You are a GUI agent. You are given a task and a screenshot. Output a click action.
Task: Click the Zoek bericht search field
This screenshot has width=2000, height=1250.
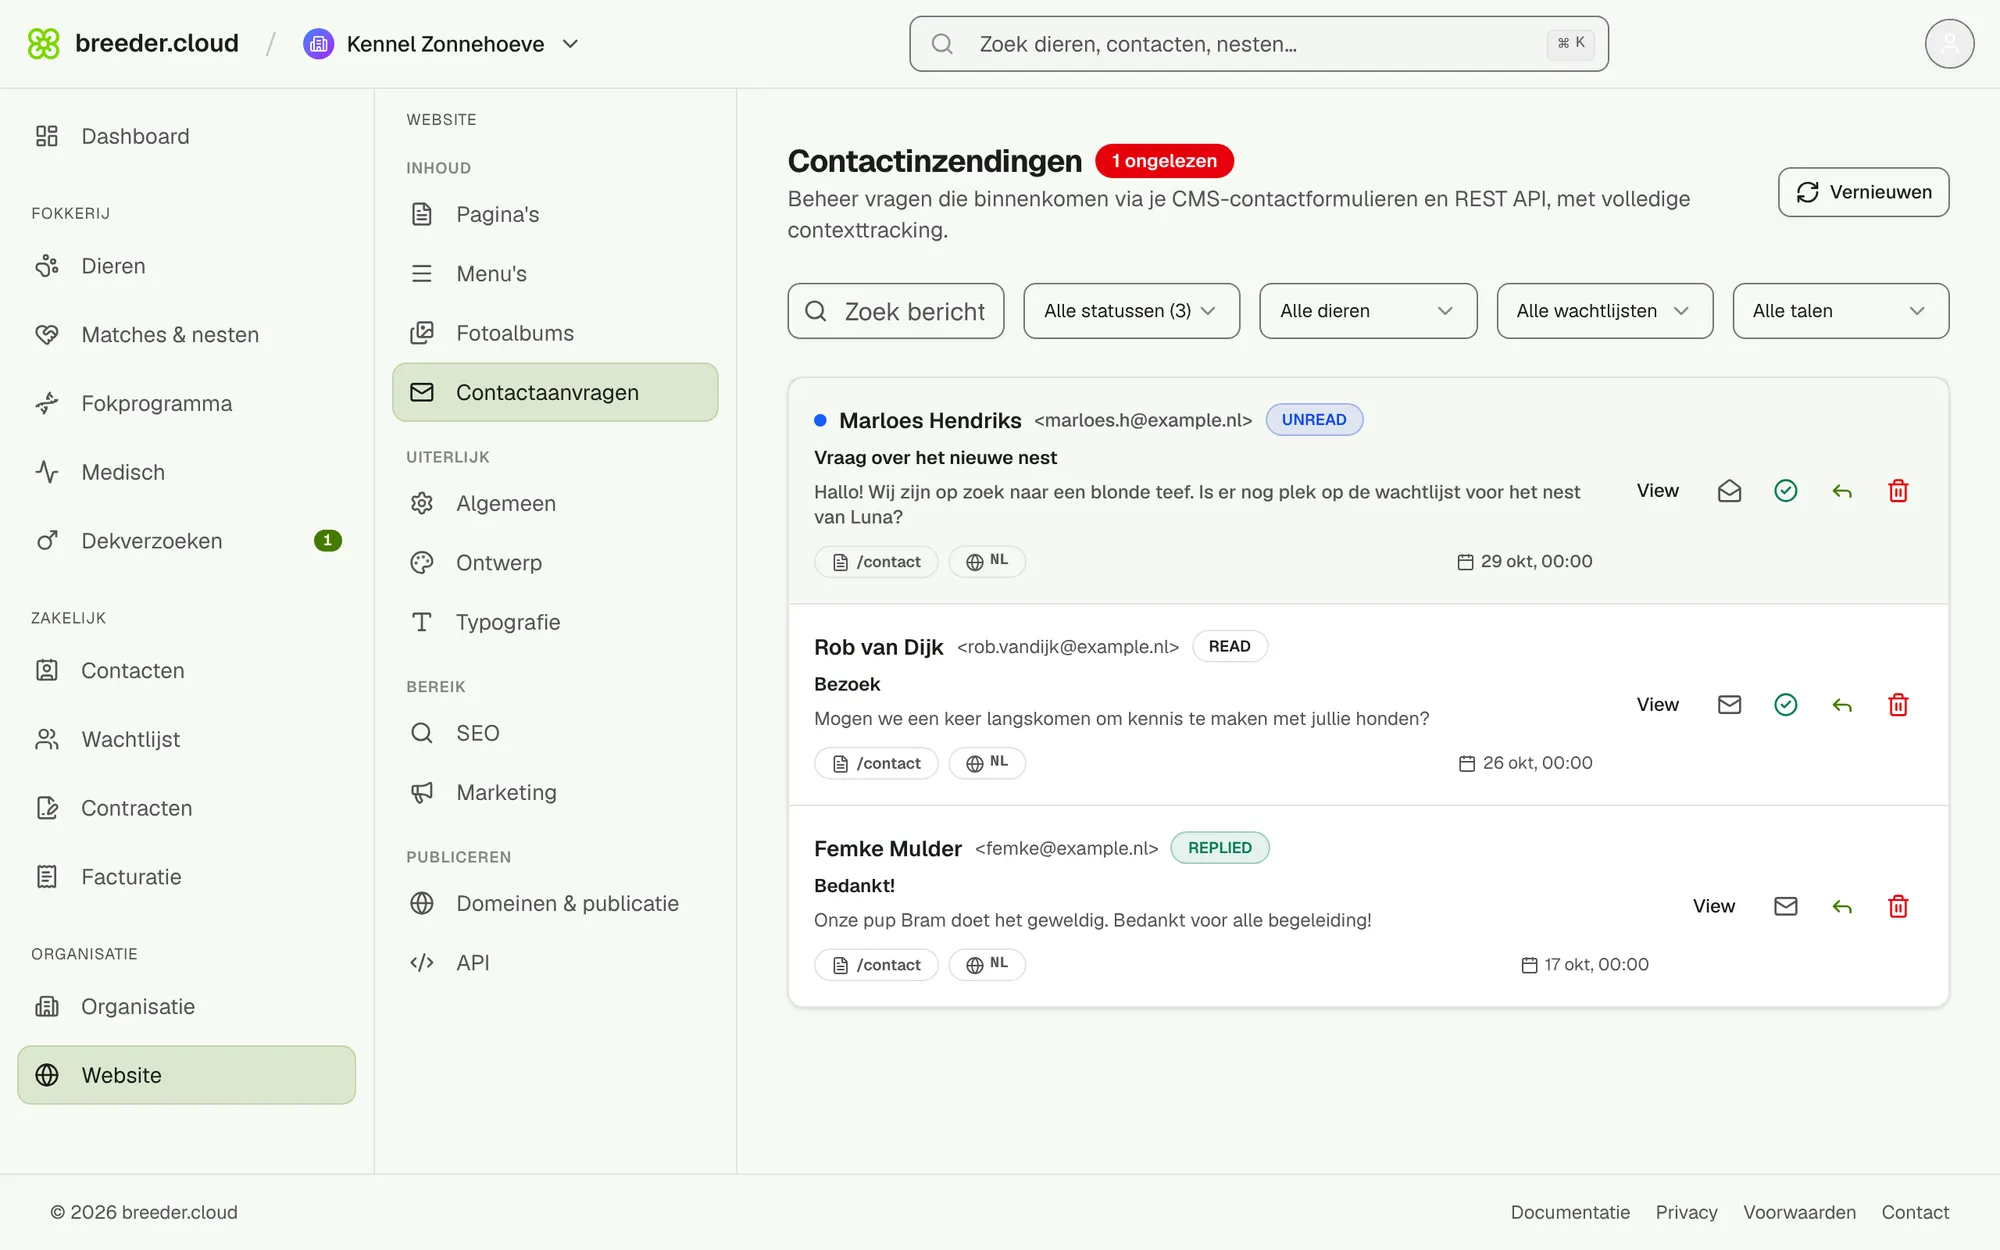tap(895, 311)
